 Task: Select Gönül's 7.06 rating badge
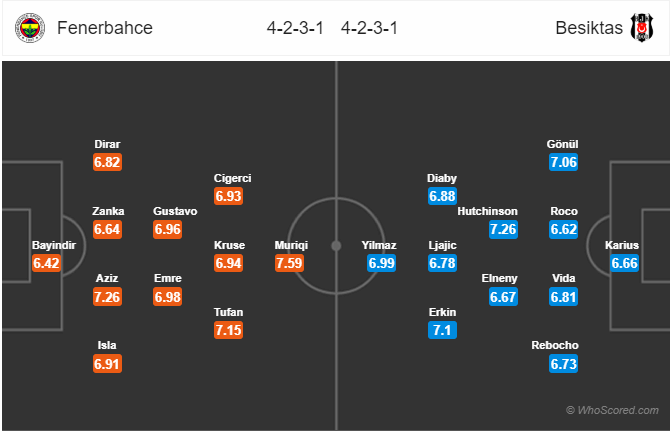[x=564, y=162]
